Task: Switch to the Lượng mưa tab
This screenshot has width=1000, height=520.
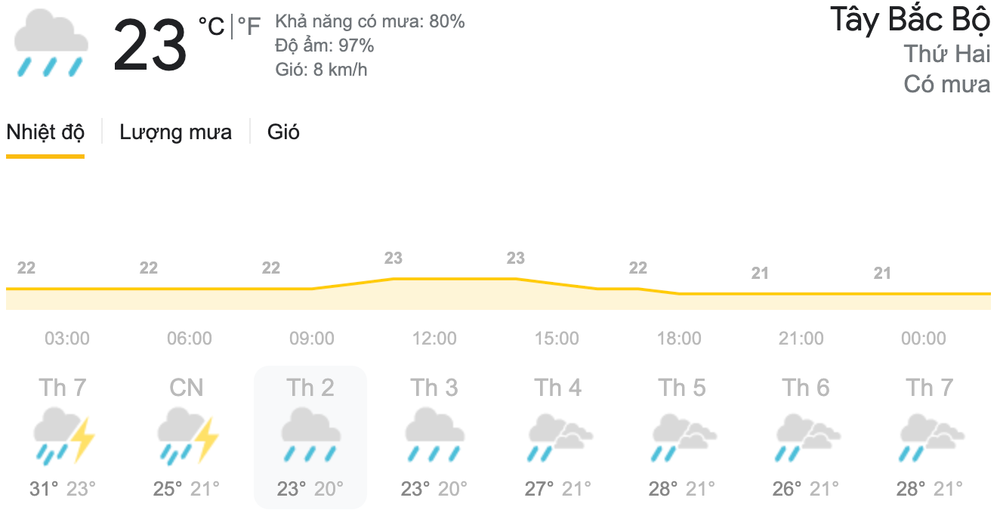Action: pyautogui.click(x=175, y=132)
